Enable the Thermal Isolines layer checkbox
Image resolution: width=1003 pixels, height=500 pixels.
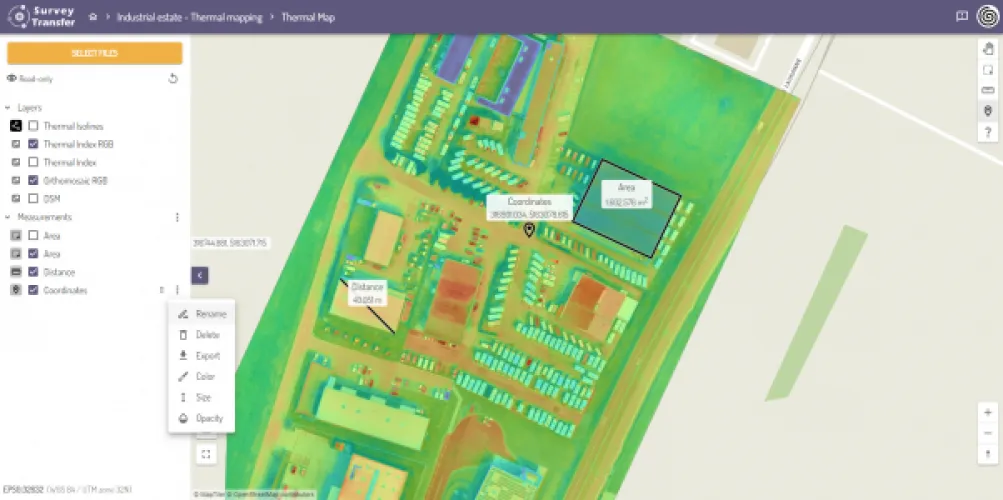(x=34, y=126)
